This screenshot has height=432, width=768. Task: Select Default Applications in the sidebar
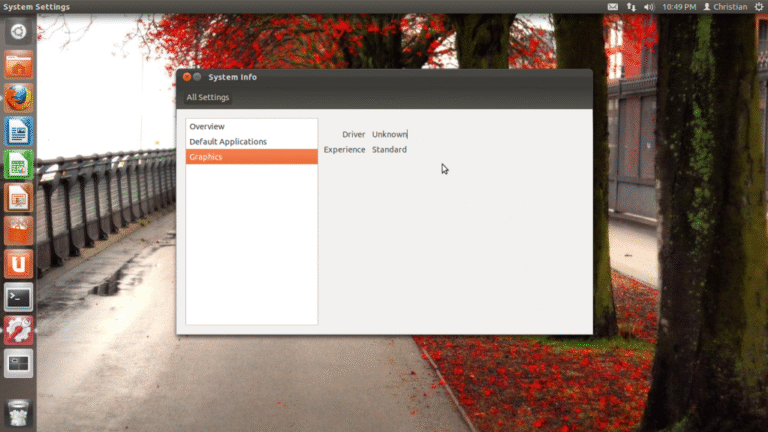[x=228, y=142]
